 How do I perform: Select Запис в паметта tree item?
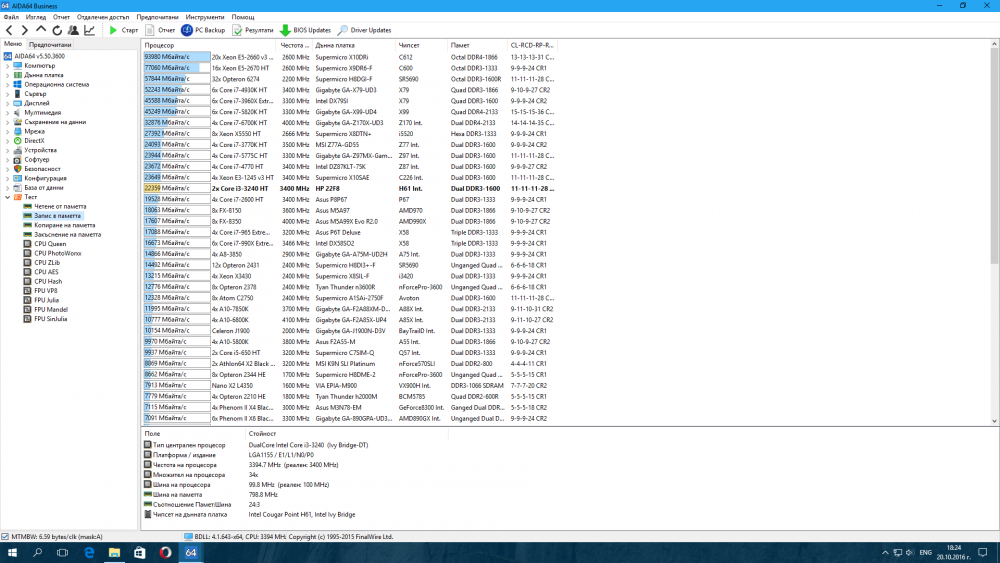point(57,216)
